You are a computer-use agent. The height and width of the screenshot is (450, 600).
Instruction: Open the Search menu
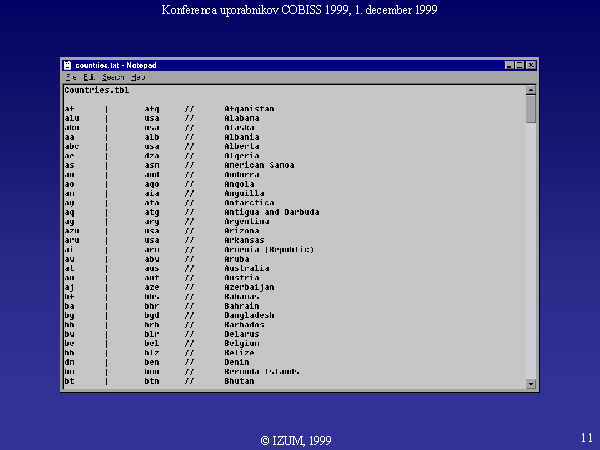click(x=112, y=77)
